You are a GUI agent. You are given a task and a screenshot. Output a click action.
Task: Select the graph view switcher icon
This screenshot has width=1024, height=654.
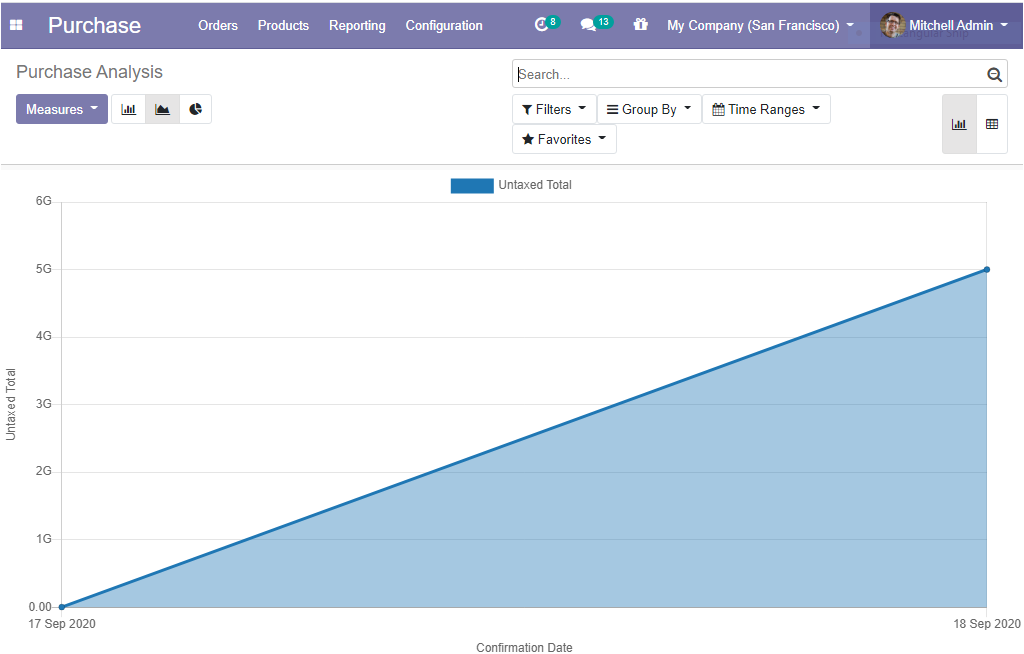click(959, 124)
